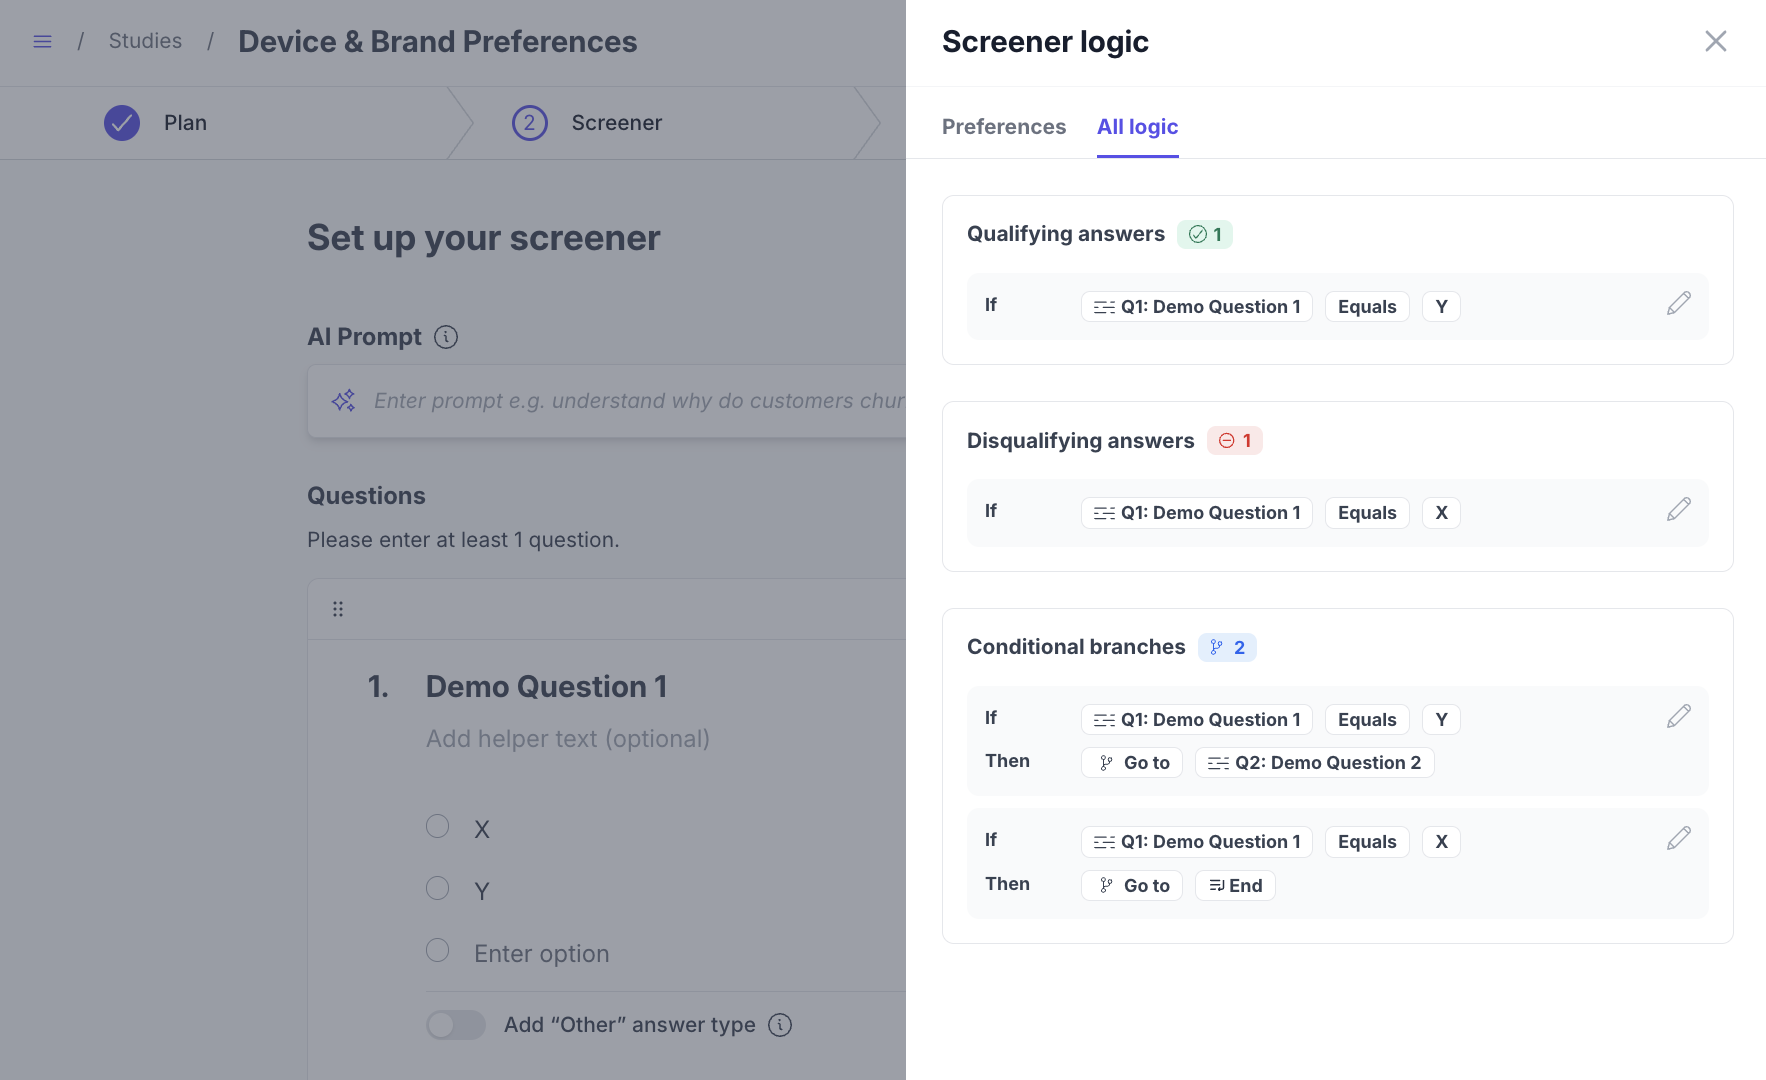Edit the Go to Q2 branch rule
Viewport: 1766px width, 1080px height.
(x=1678, y=717)
